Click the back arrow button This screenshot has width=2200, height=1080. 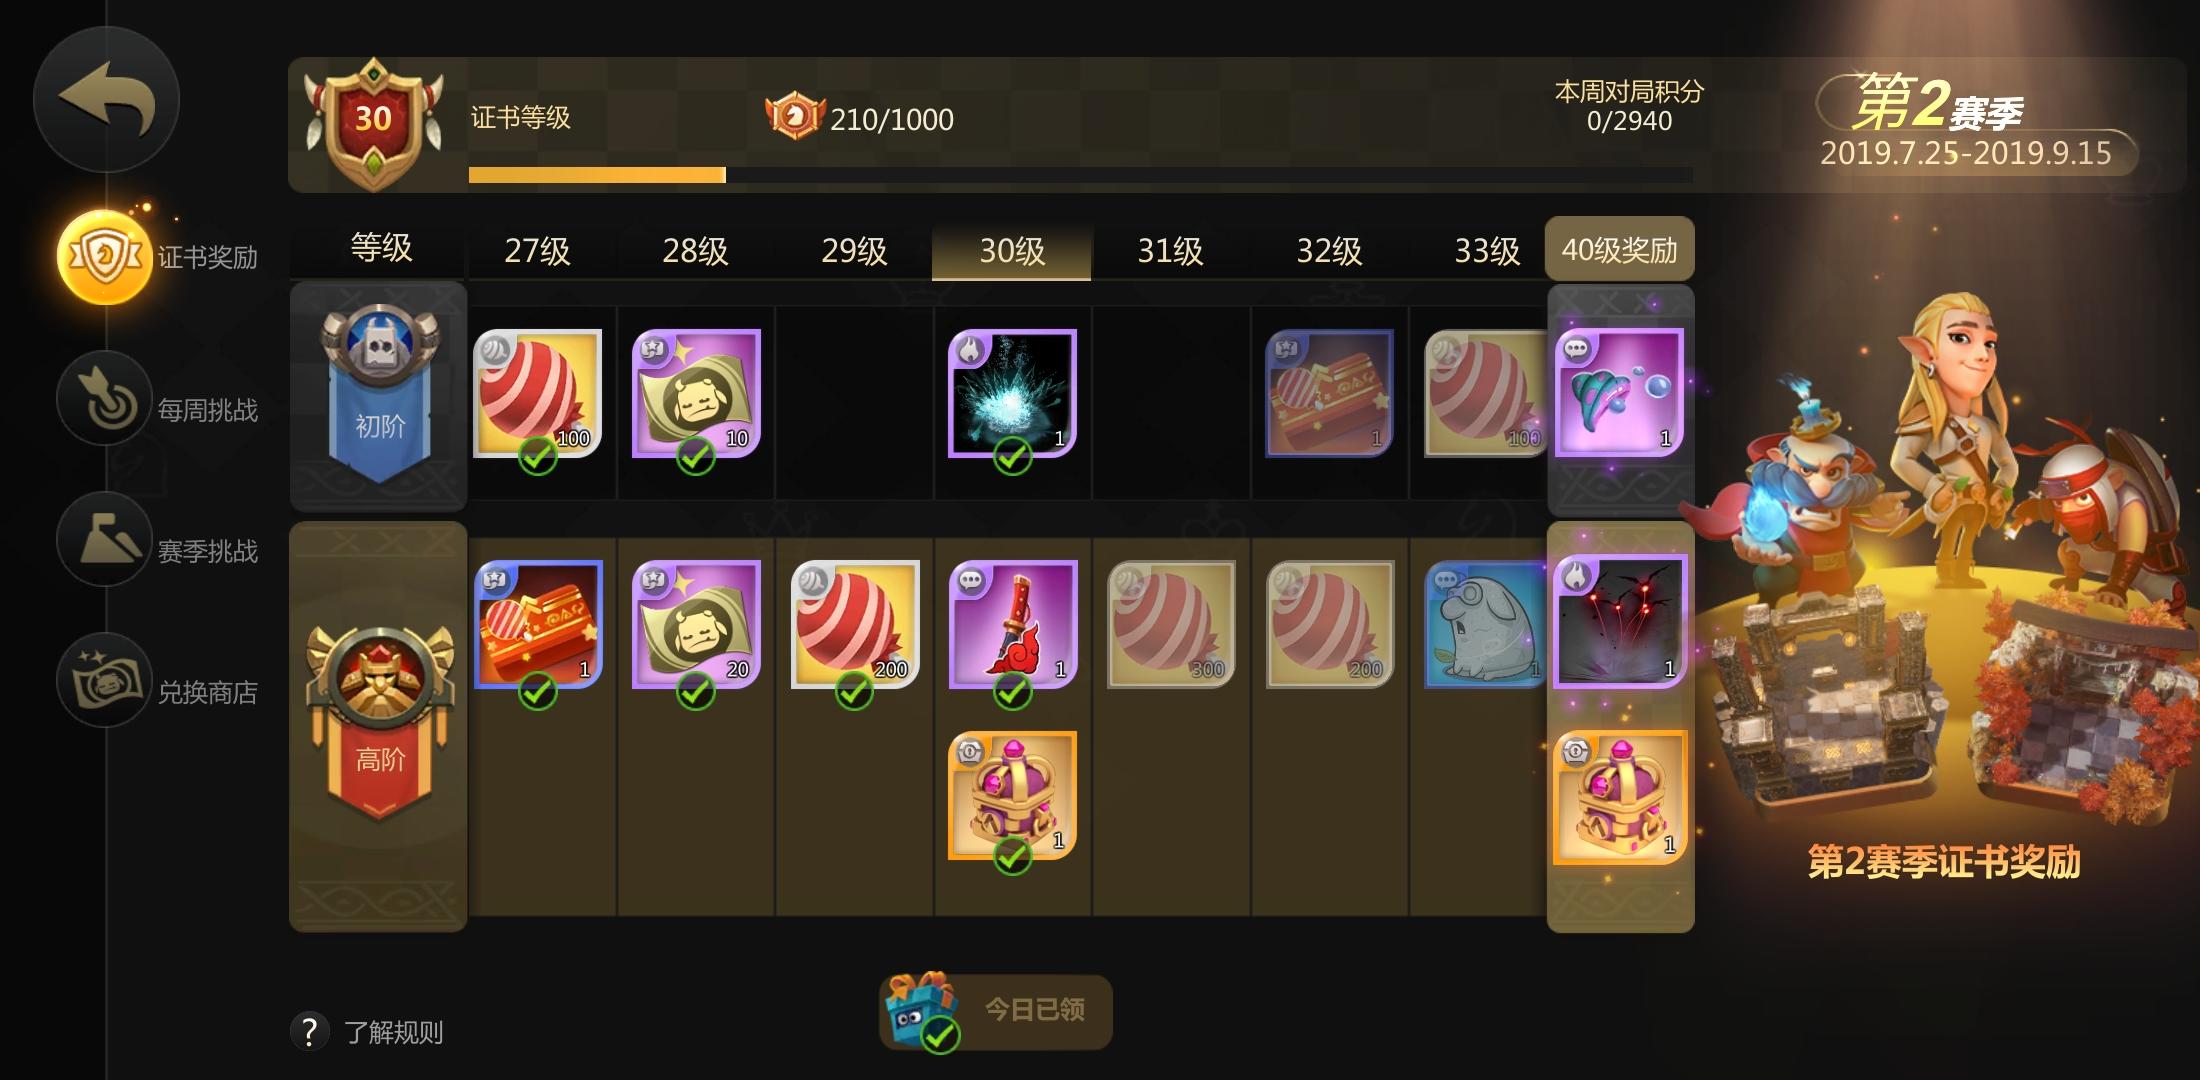click(106, 100)
